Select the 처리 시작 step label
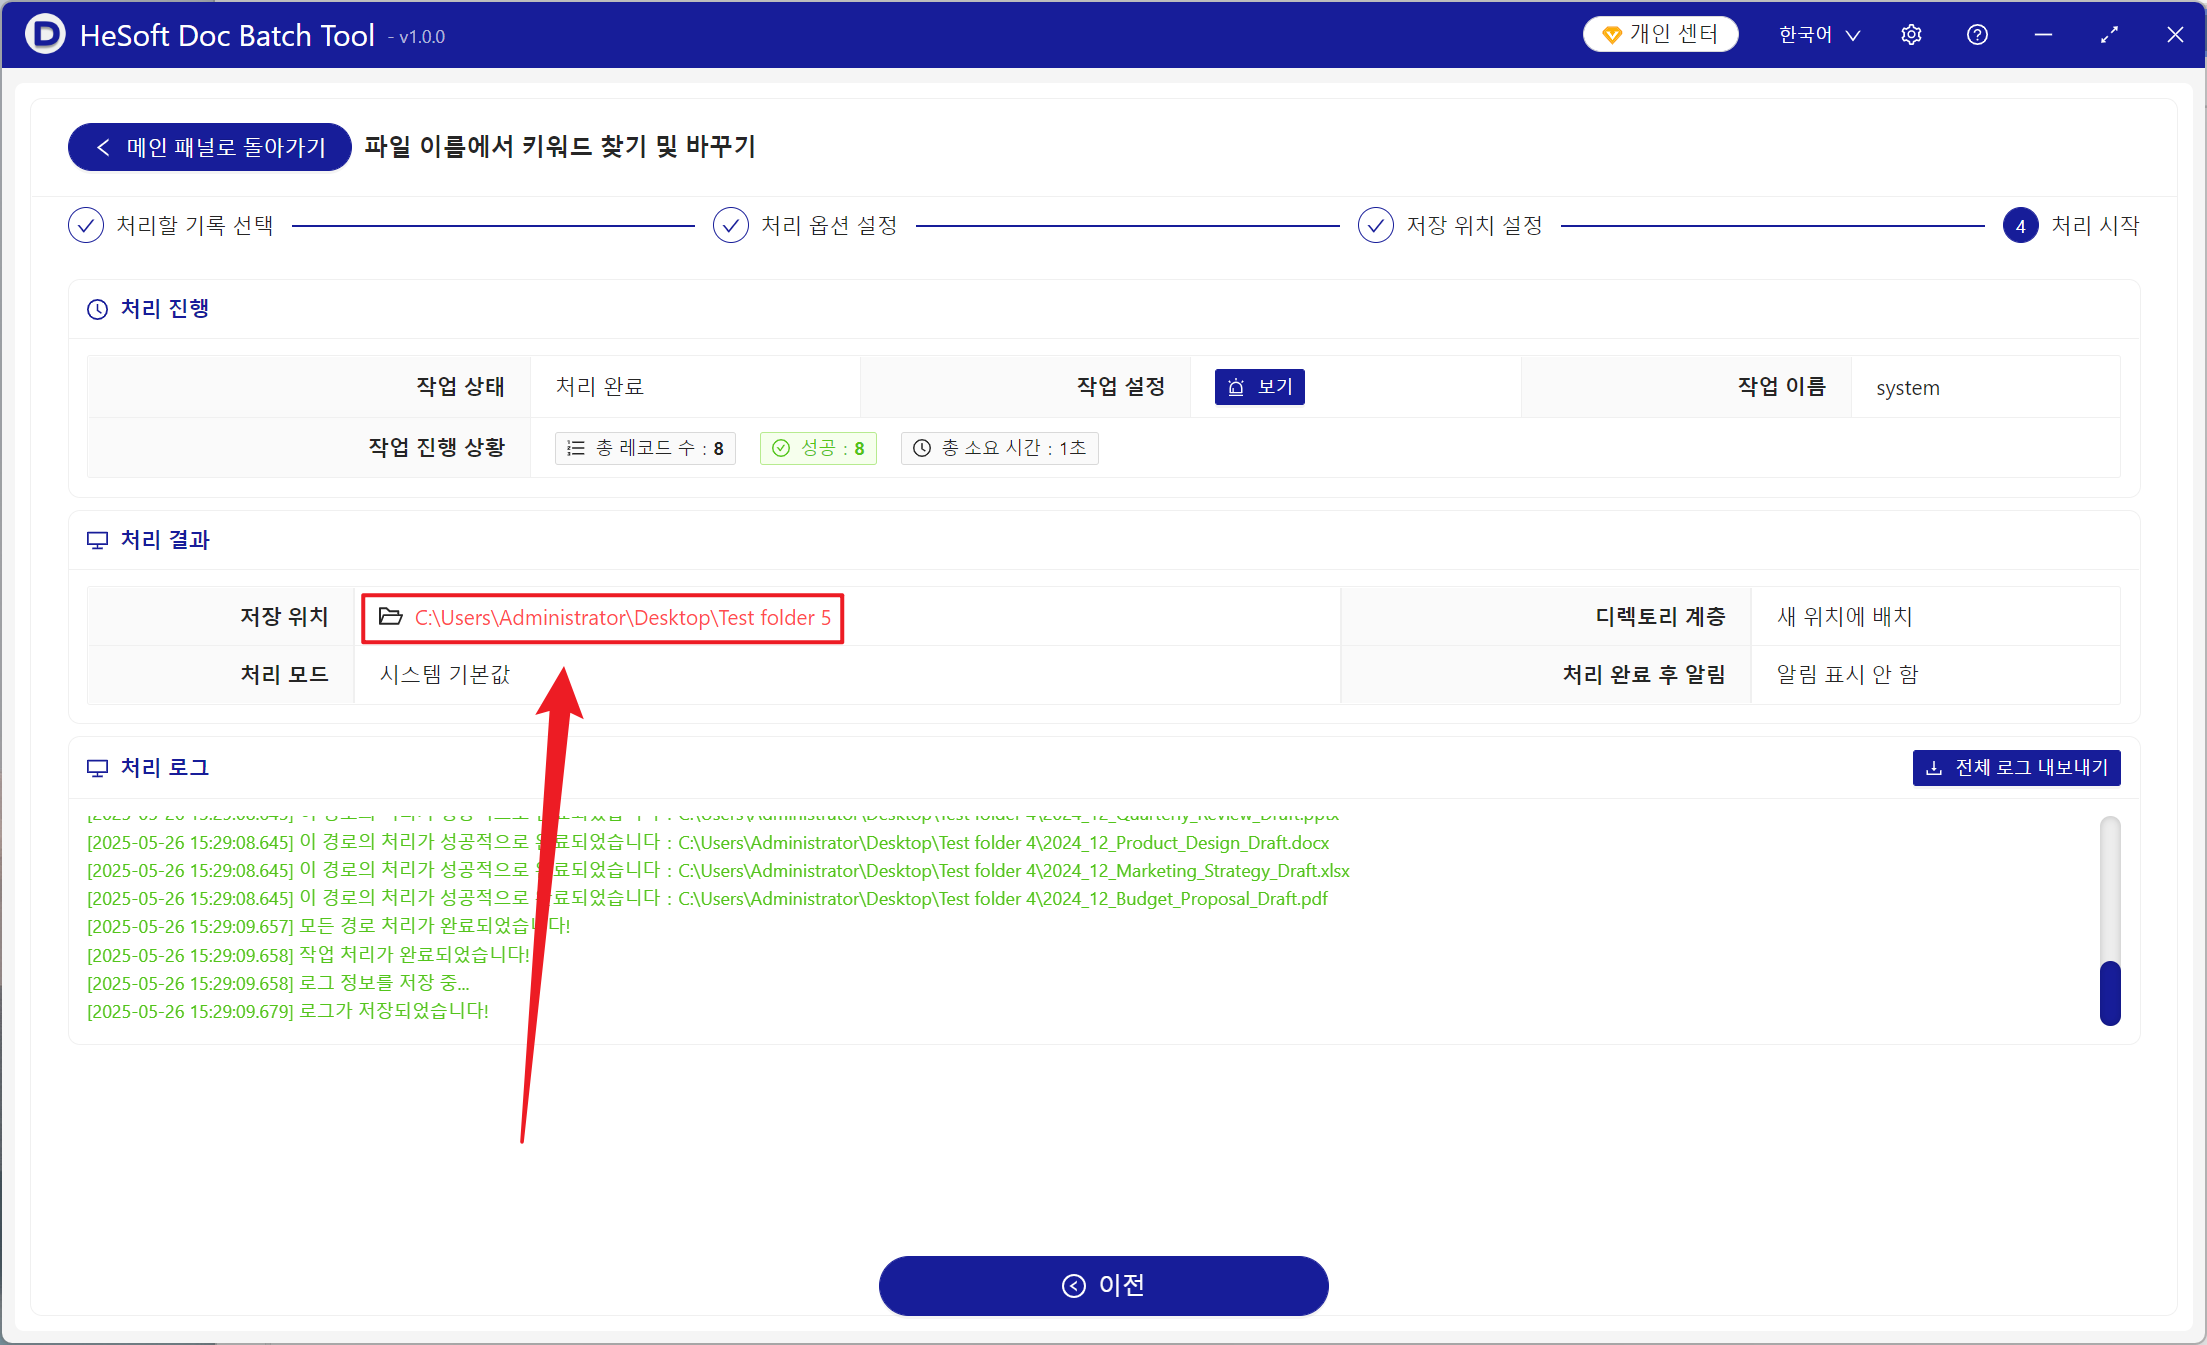Screen dimensions: 2207x1345 2095,226
